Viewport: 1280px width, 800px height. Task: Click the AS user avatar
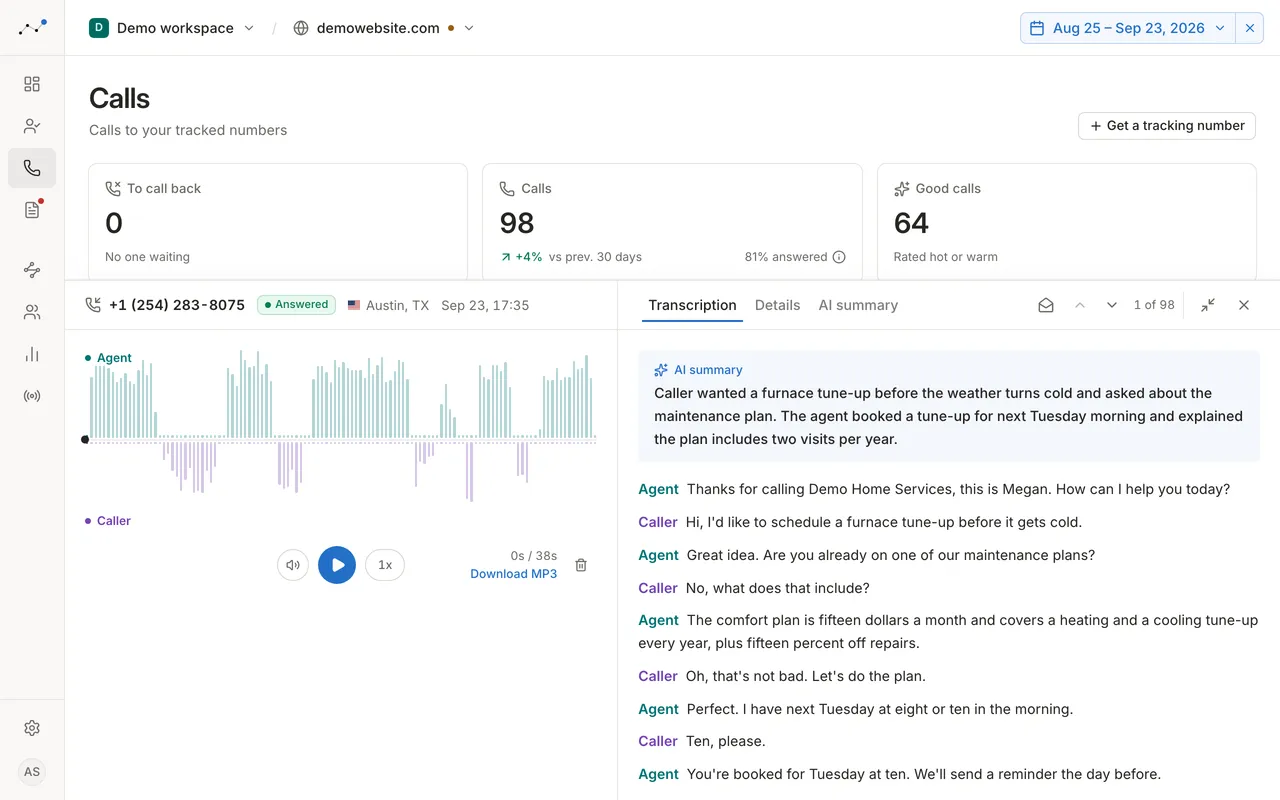(32, 772)
